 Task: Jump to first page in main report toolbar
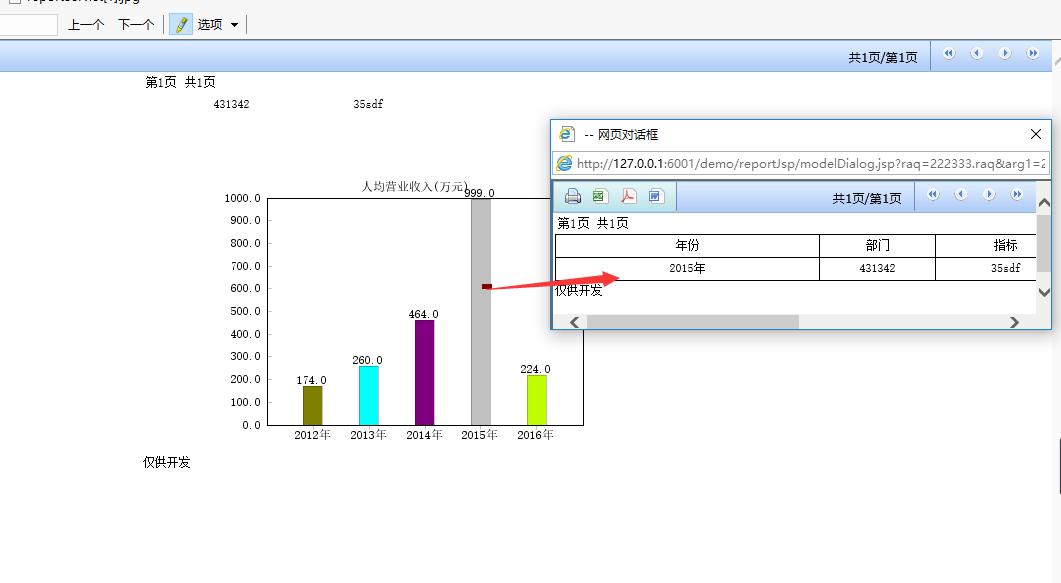point(949,53)
